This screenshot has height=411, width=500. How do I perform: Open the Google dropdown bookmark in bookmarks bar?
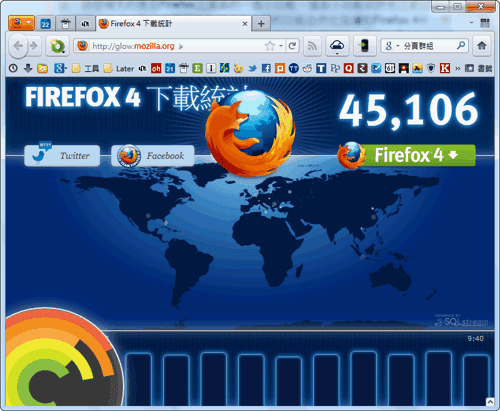pos(60,68)
